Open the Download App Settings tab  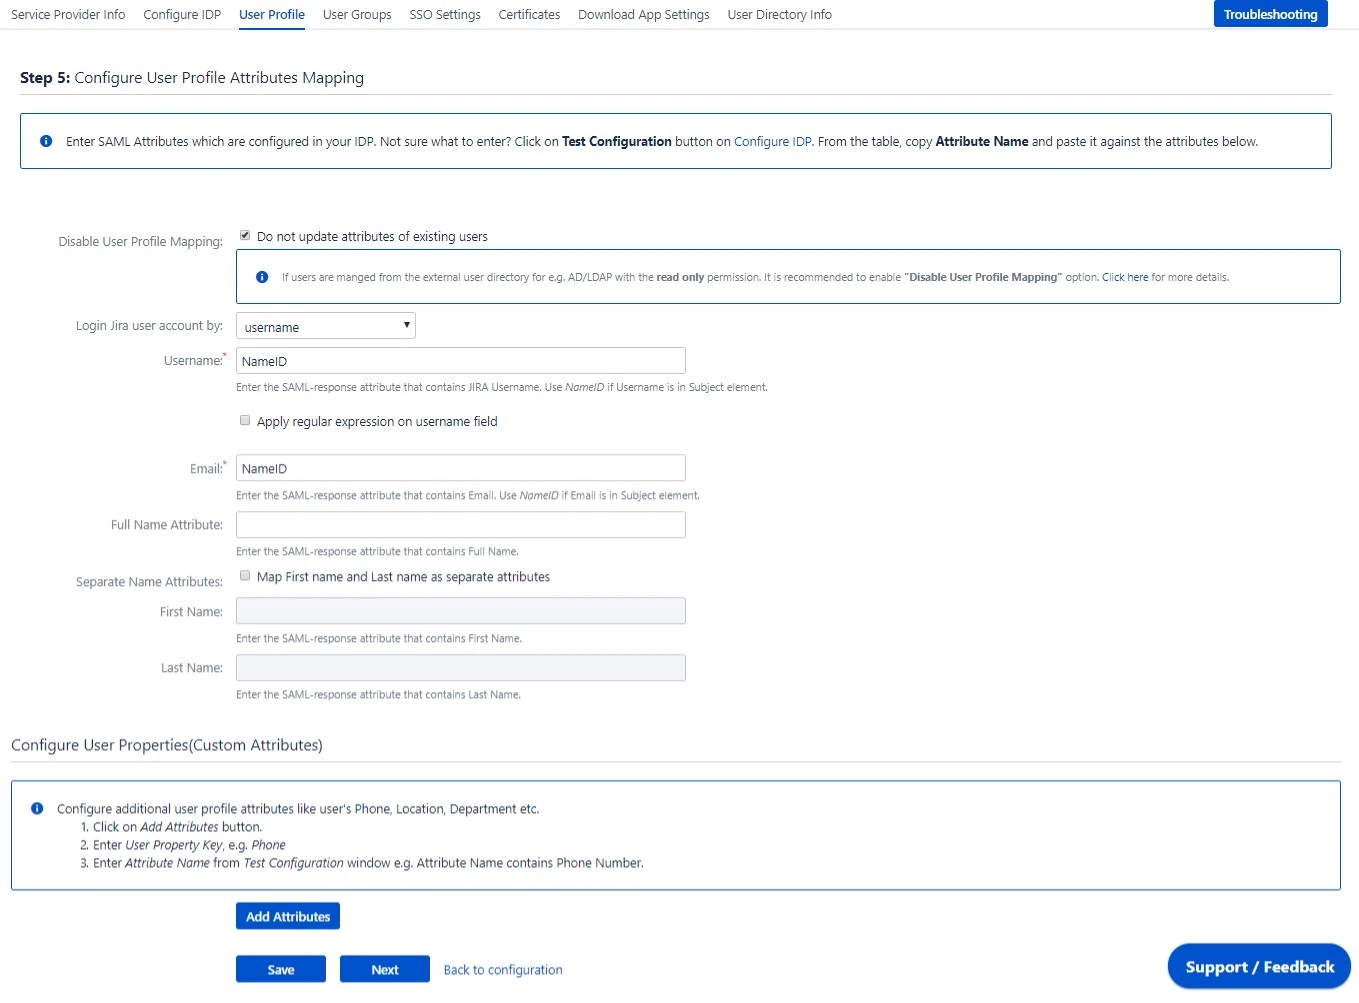[644, 14]
